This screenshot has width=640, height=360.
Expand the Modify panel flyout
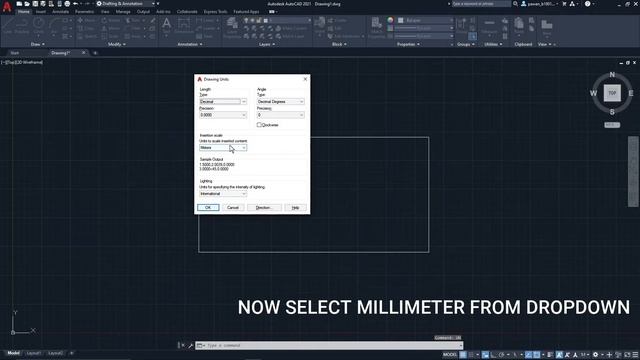pos(117,44)
